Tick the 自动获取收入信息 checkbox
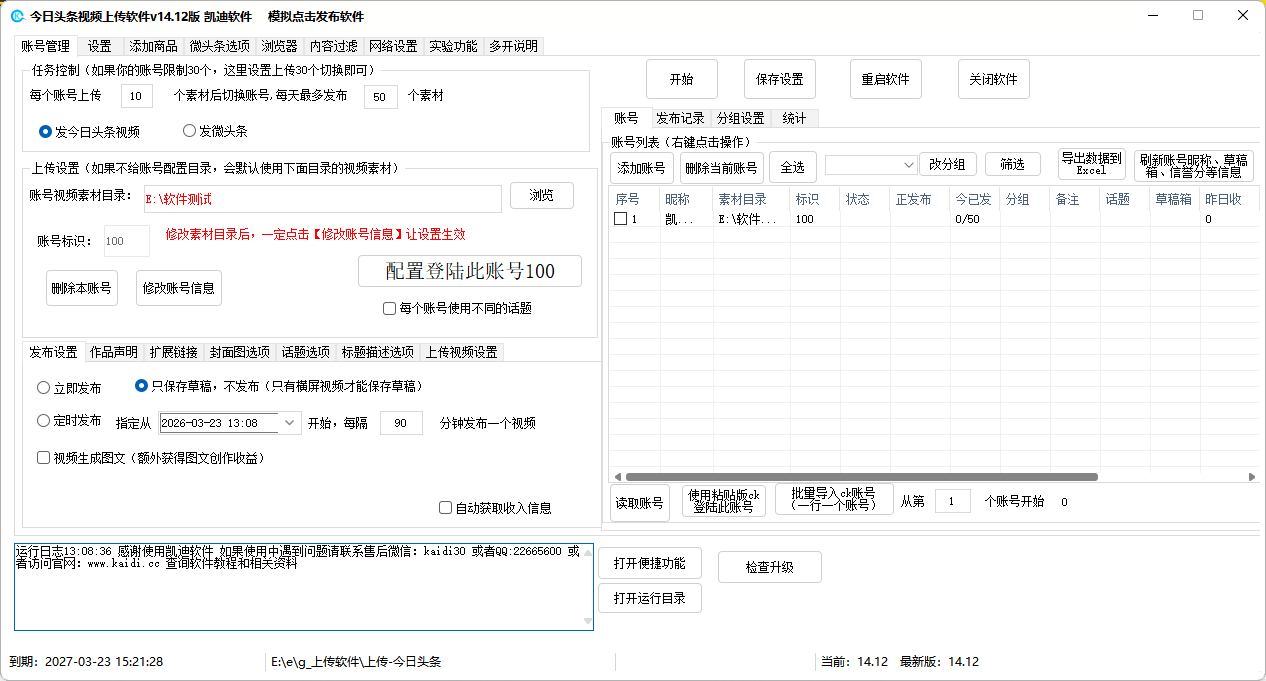 tap(446, 508)
